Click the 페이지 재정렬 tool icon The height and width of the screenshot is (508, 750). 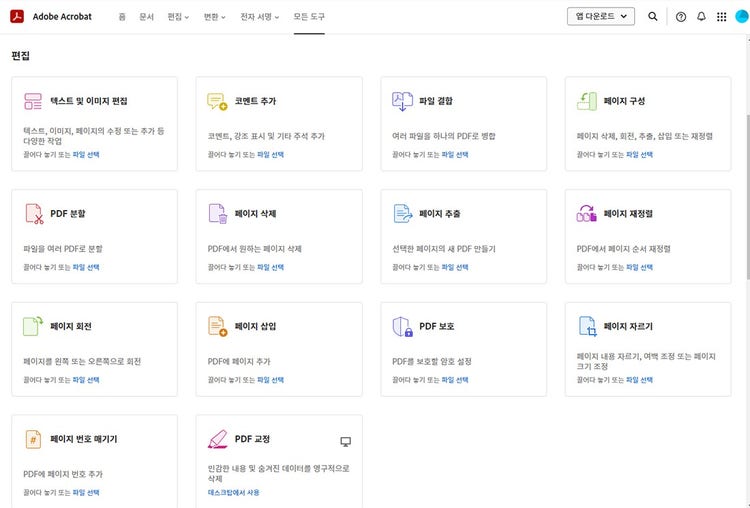(x=587, y=213)
